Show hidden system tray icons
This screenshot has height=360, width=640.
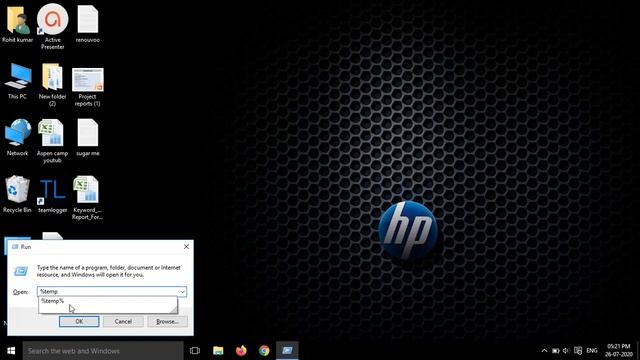[x=544, y=351]
